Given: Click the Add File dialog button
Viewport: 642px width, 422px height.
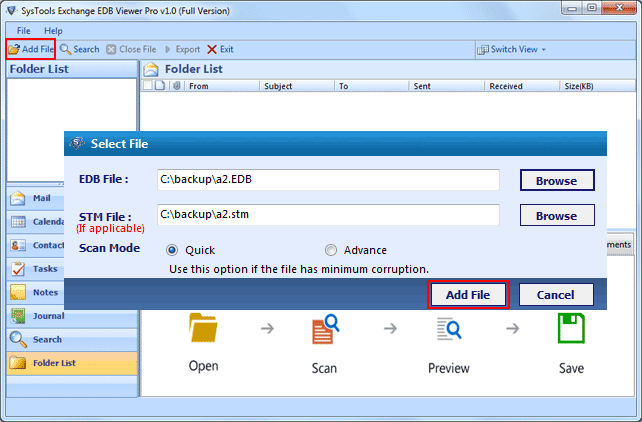Looking at the screenshot, I should pos(468,295).
